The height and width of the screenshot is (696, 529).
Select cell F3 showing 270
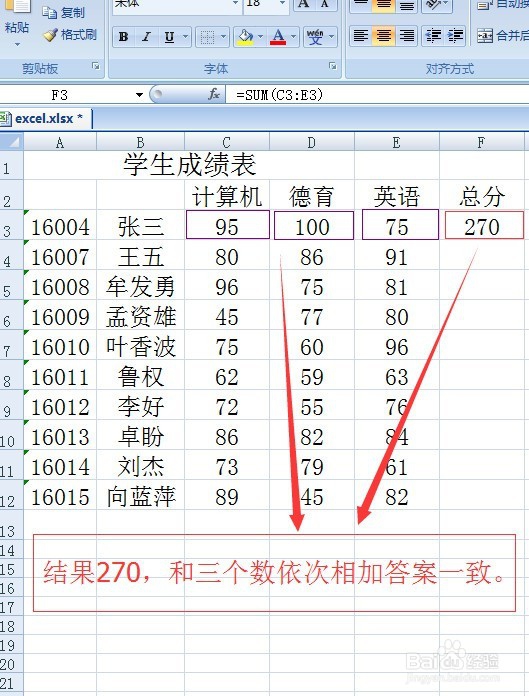484,226
